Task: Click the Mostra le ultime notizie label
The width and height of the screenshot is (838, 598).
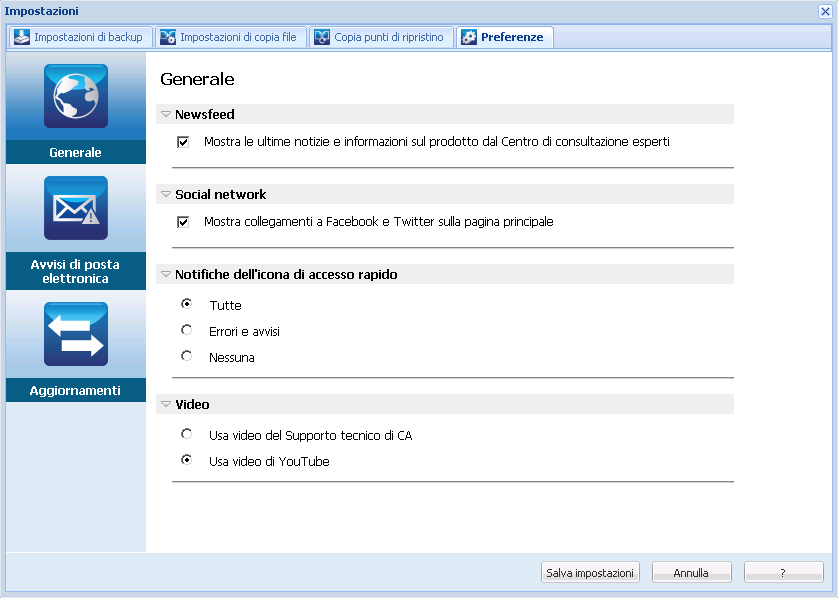Action: click(437, 142)
